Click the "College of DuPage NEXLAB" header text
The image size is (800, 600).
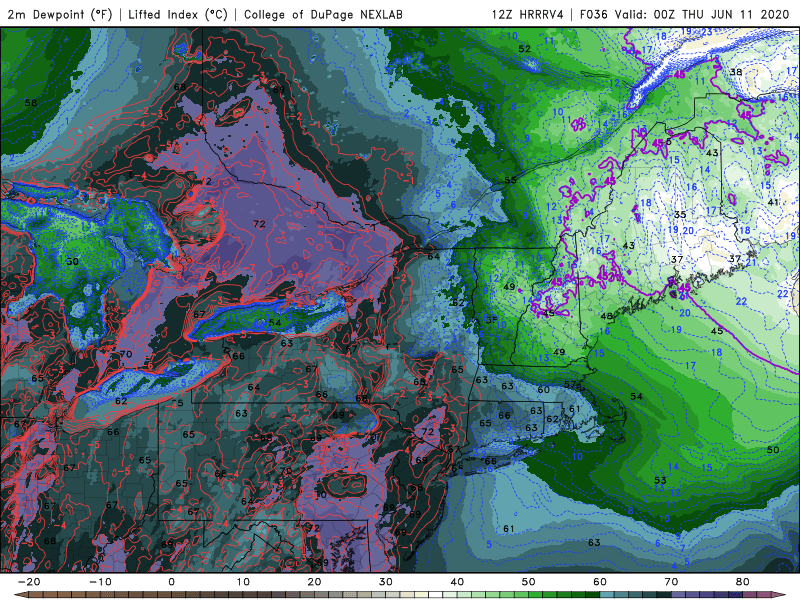pyautogui.click(x=323, y=14)
